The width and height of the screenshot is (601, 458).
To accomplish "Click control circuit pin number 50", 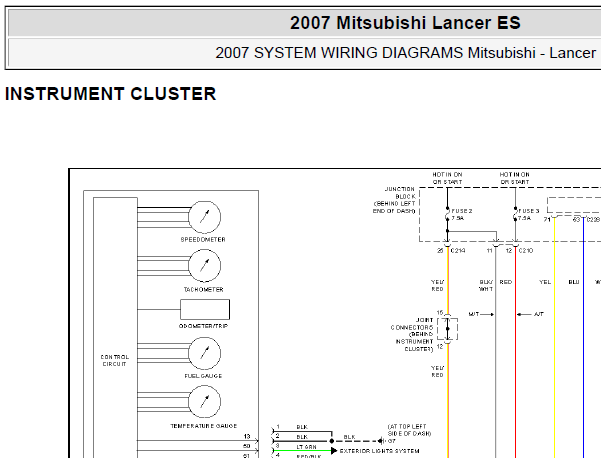I will [x=247, y=446].
